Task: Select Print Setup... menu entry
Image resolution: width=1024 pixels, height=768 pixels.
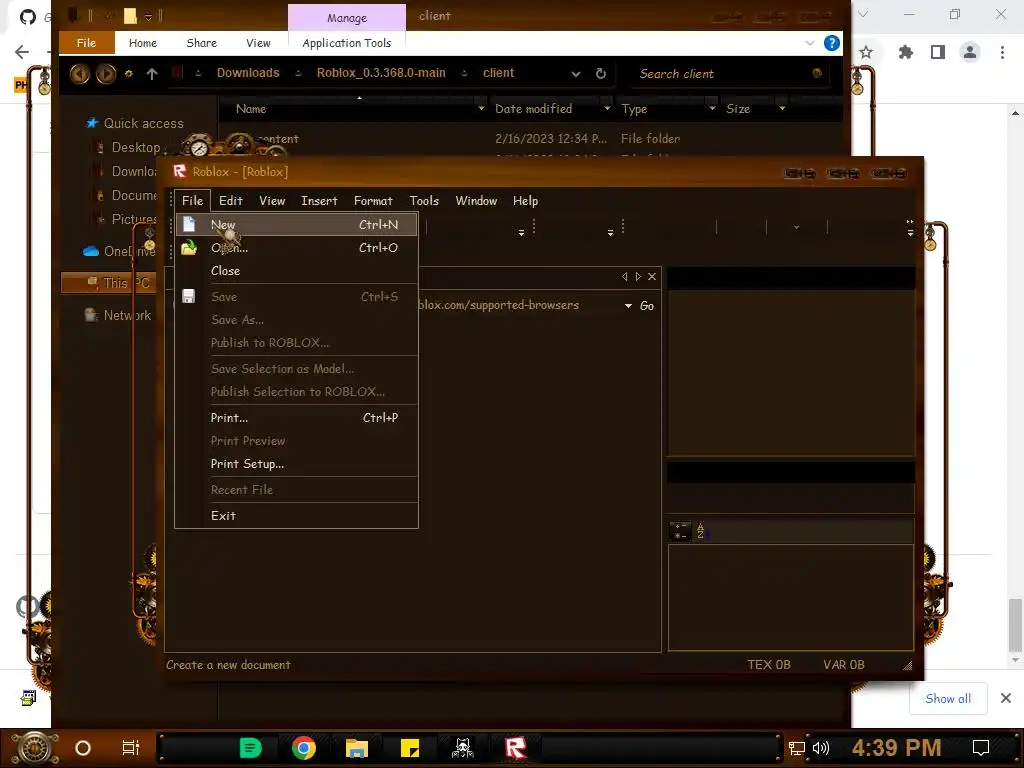Action: click(x=296, y=464)
